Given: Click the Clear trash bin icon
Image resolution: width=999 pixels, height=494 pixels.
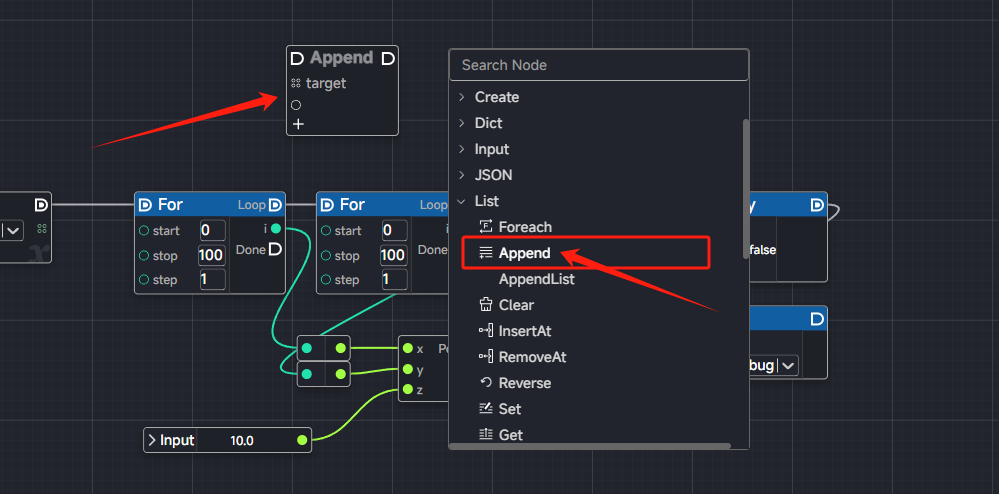Looking at the screenshot, I should coord(486,305).
